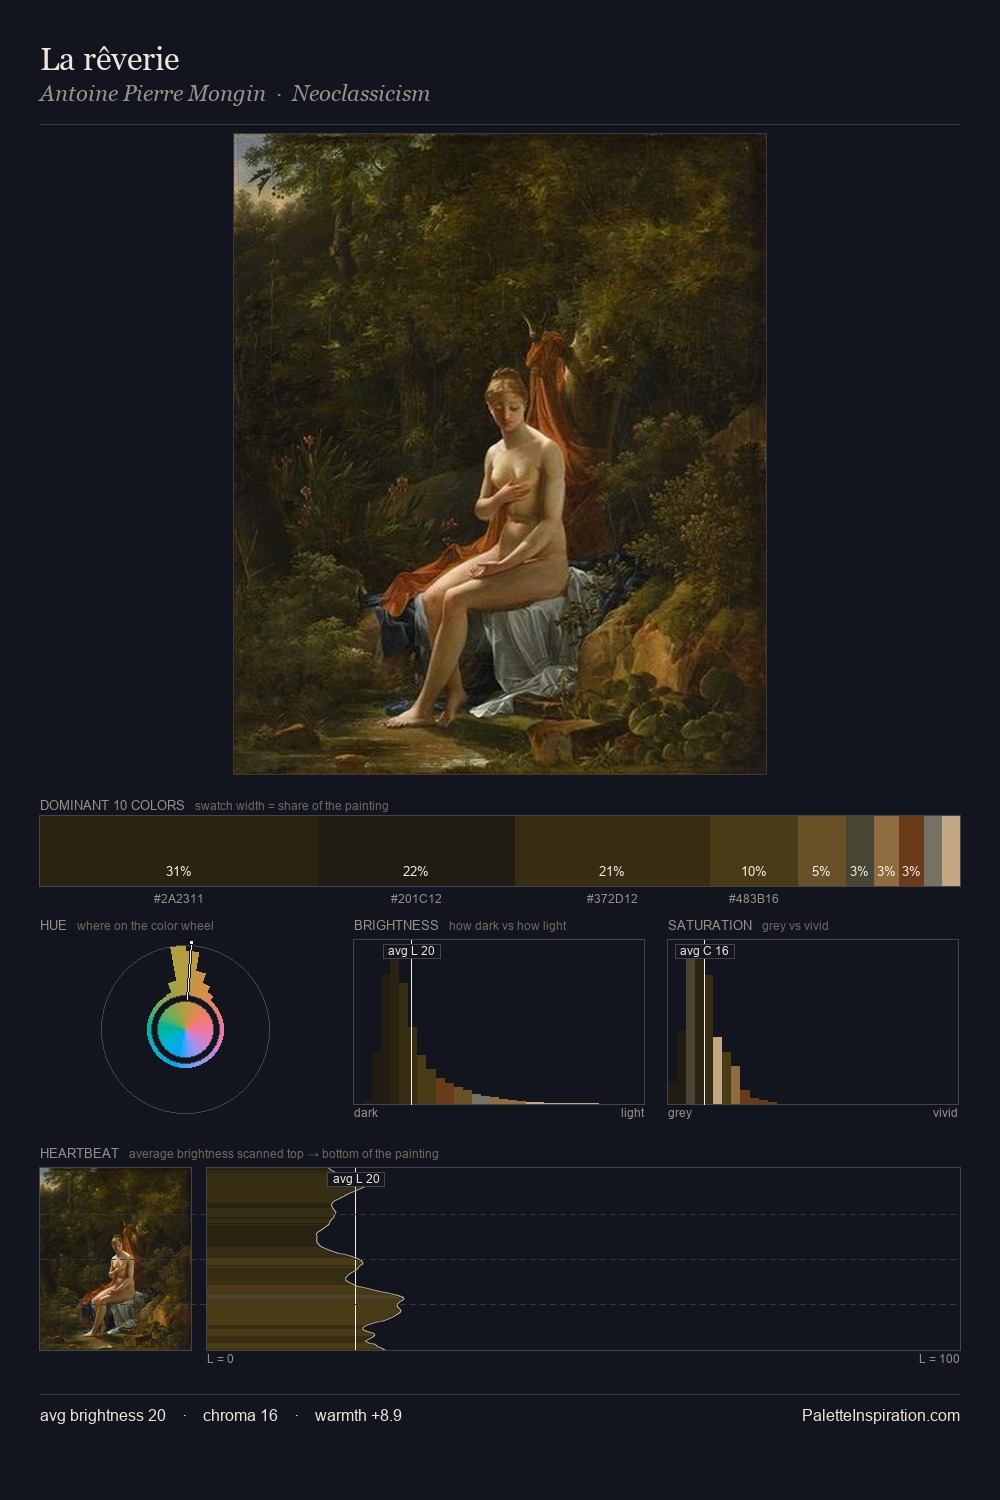Click the 'DOMINANT 10 COLORS' heading
The height and width of the screenshot is (1500, 1000).
[x=112, y=805]
